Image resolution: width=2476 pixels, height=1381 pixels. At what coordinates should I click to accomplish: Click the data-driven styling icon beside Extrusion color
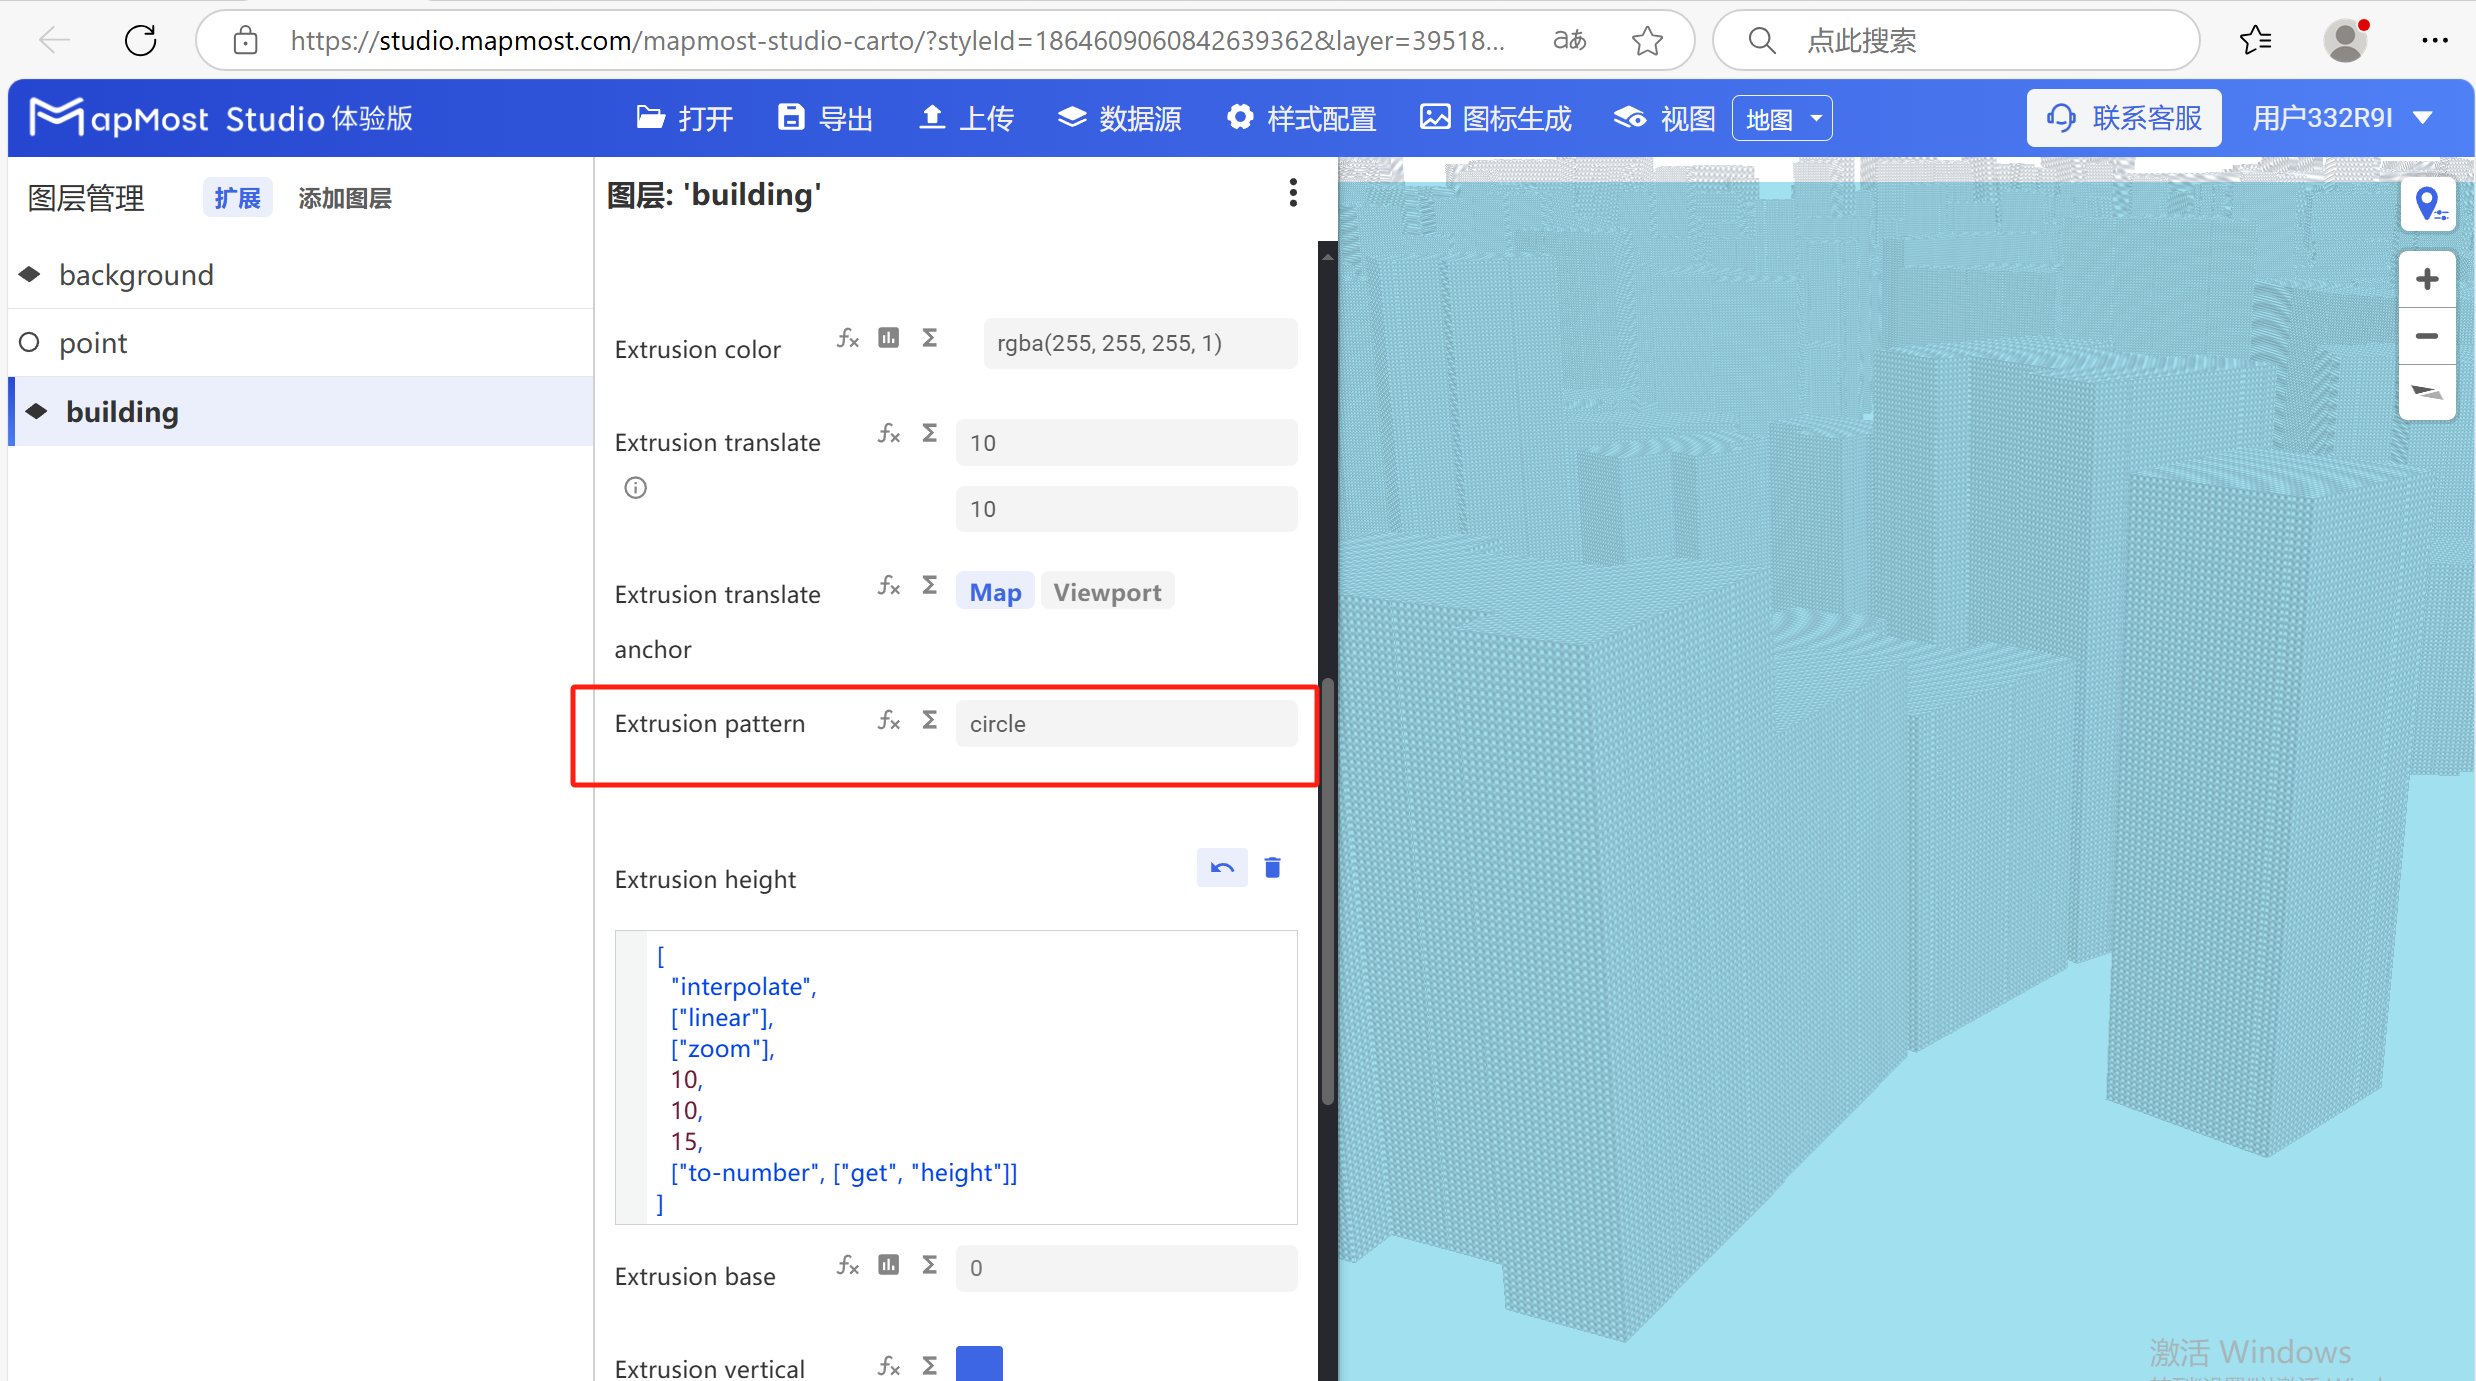tap(888, 338)
